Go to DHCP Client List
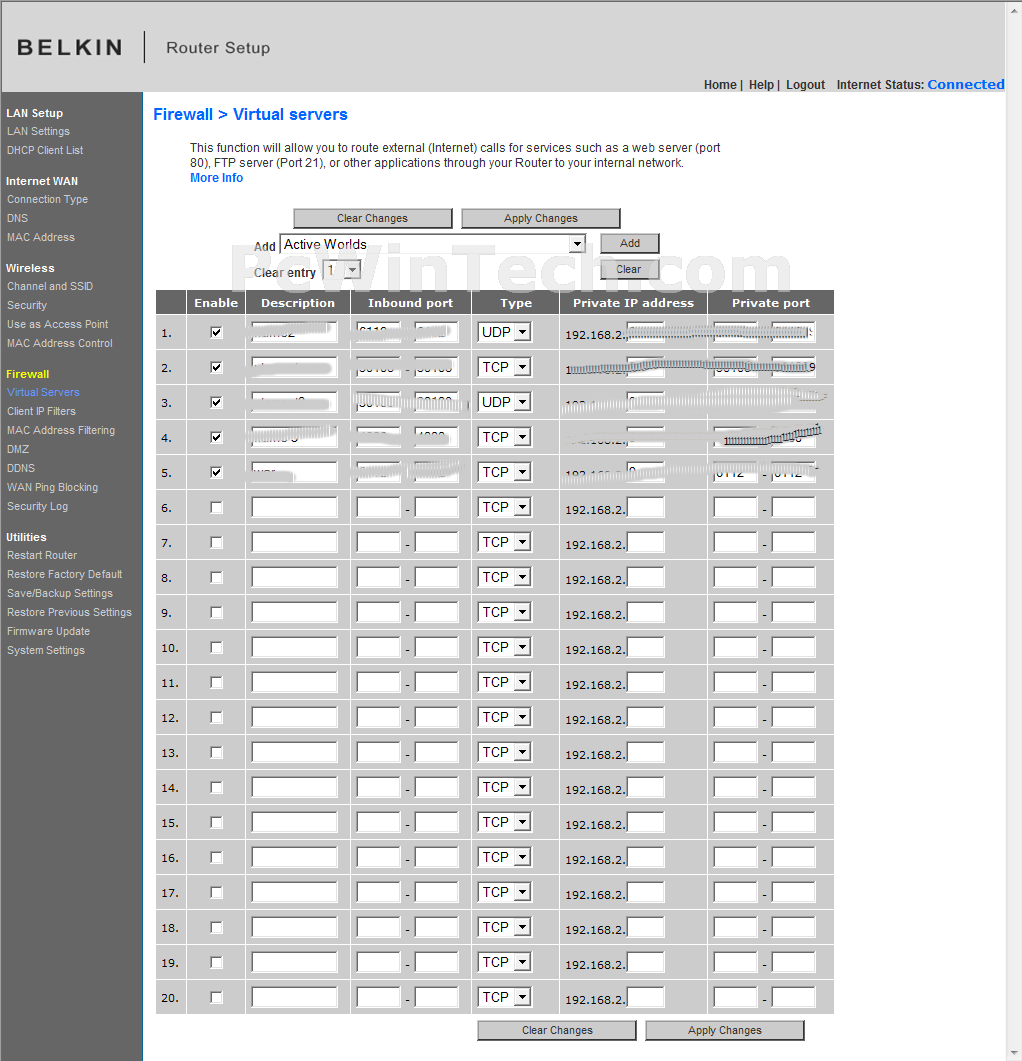Image resolution: width=1022 pixels, height=1061 pixels. pos(45,150)
